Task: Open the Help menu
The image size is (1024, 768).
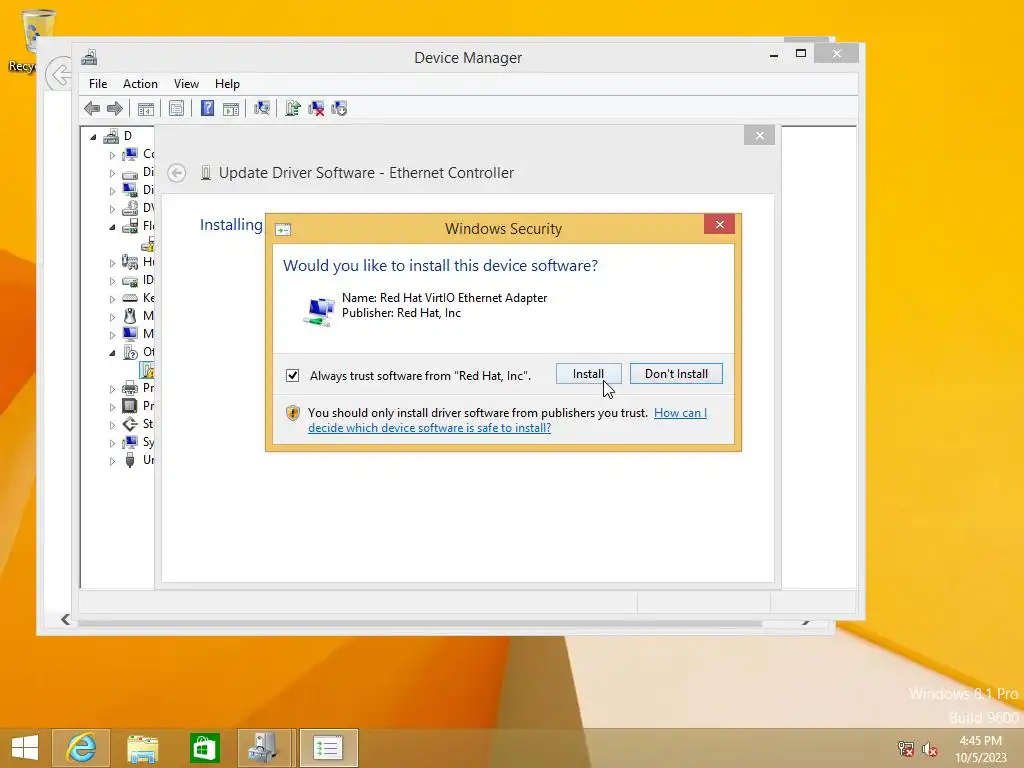Action: (x=227, y=84)
